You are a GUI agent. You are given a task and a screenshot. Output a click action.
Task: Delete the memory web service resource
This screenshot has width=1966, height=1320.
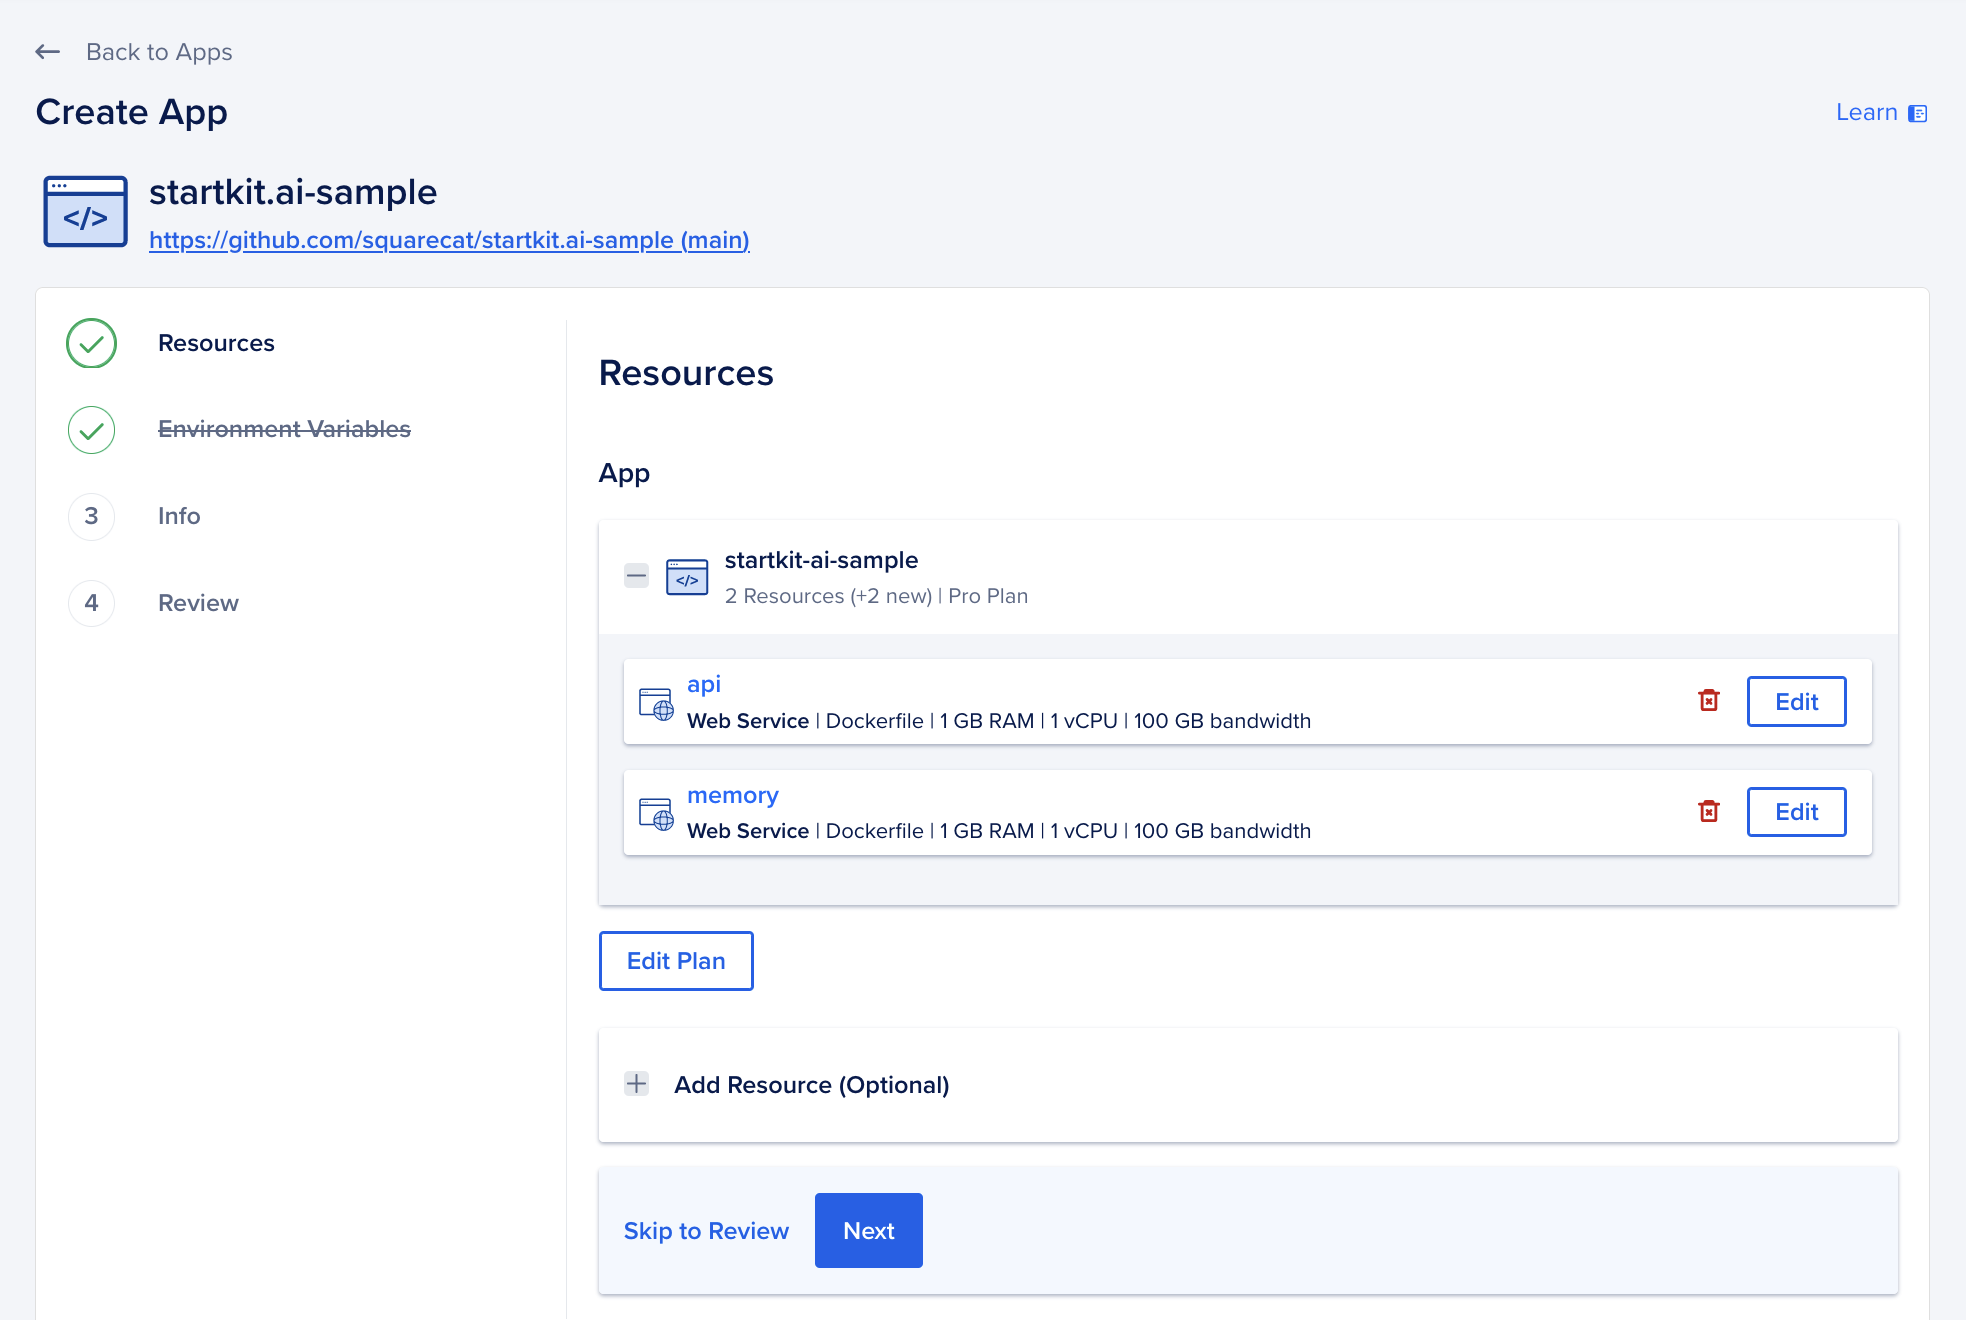(x=1709, y=811)
